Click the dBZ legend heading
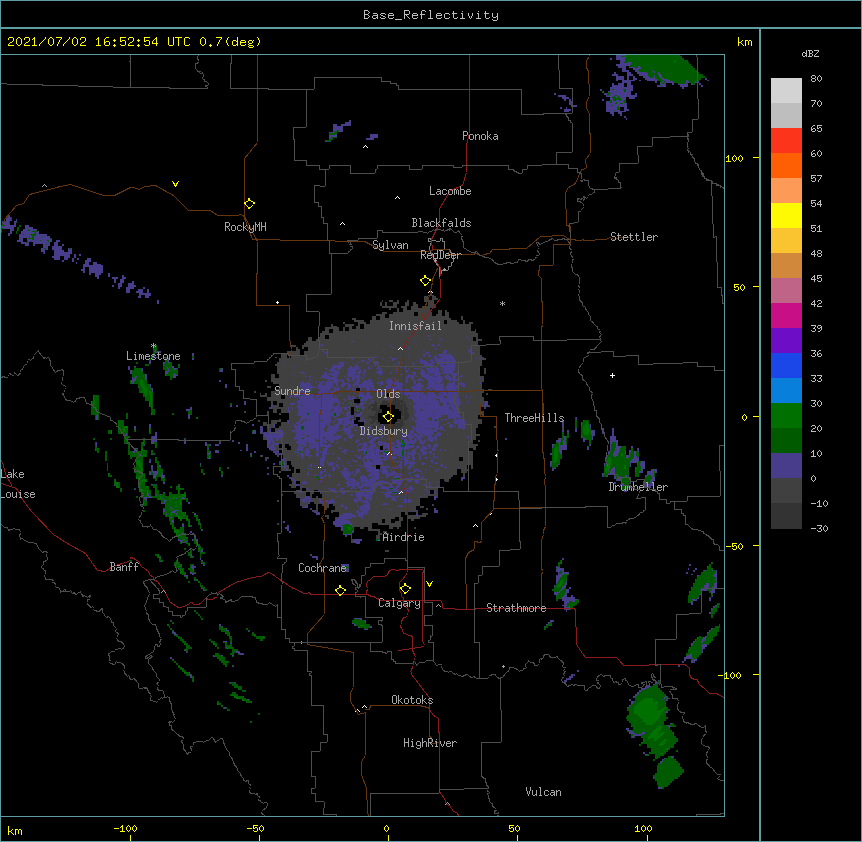This screenshot has width=862, height=842. point(810,53)
